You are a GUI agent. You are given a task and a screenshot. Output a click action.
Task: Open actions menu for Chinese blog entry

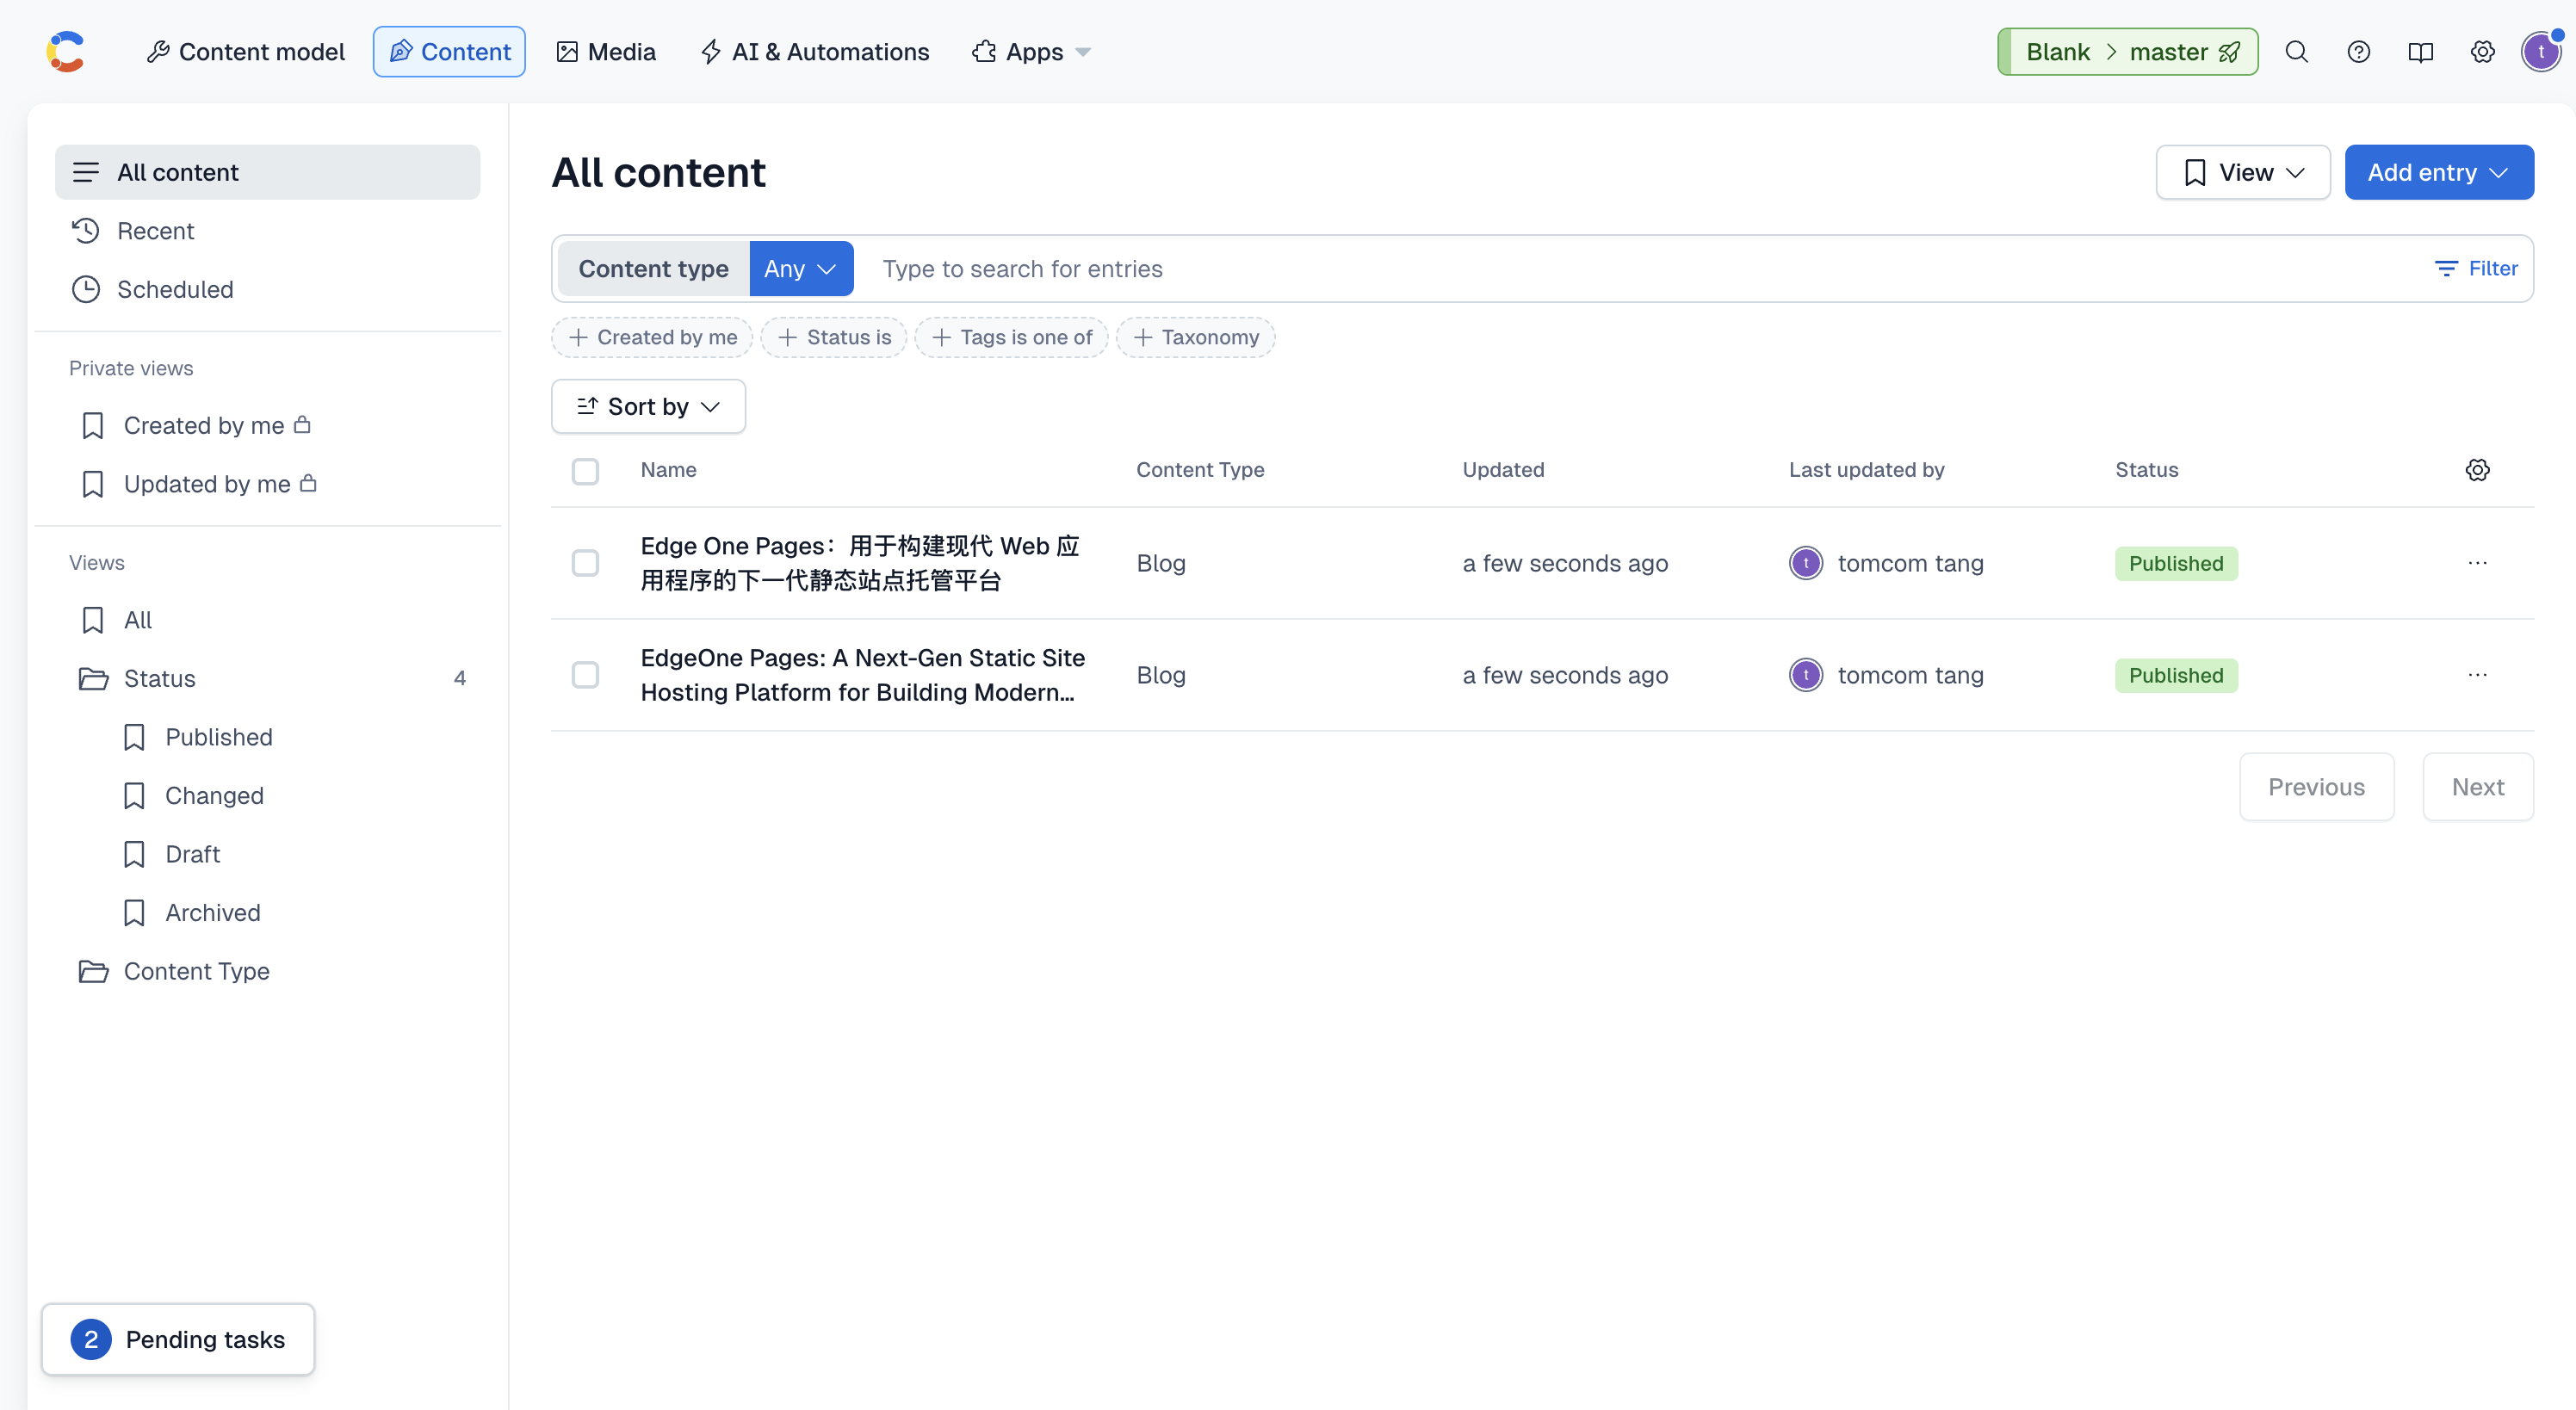[2477, 563]
